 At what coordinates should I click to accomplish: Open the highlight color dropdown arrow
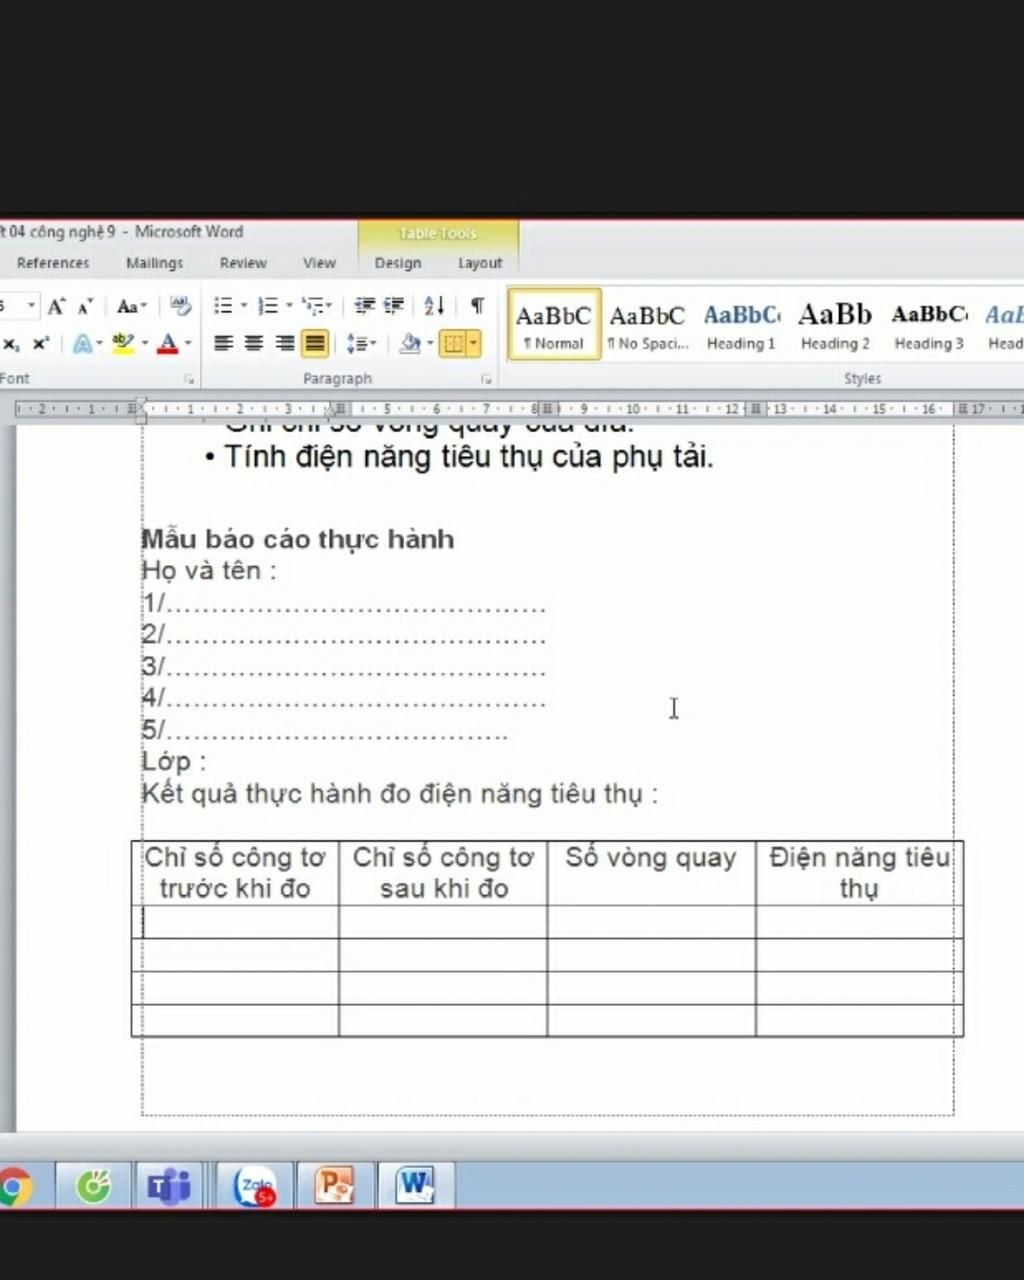(x=144, y=344)
